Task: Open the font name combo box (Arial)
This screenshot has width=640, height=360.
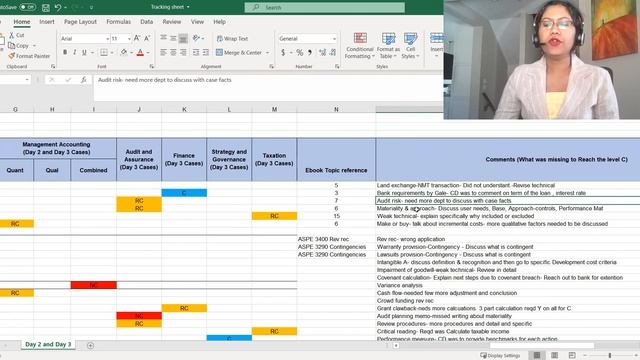Action: [x=85, y=38]
